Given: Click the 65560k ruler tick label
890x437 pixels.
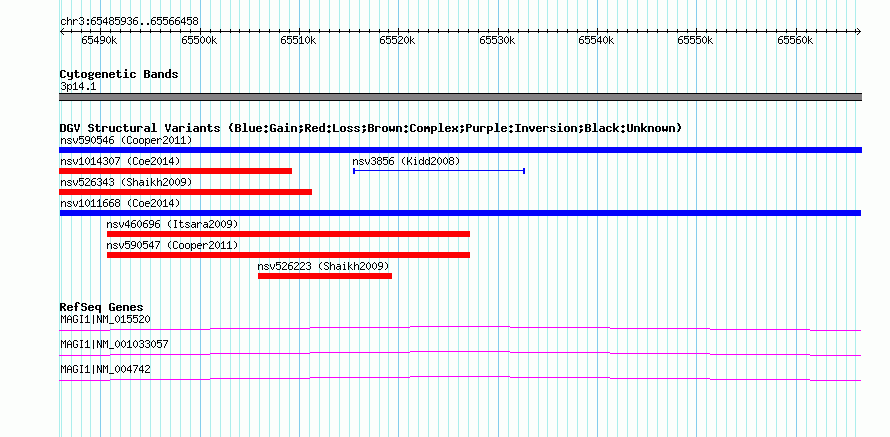Looking at the screenshot, I should (795, 41).
